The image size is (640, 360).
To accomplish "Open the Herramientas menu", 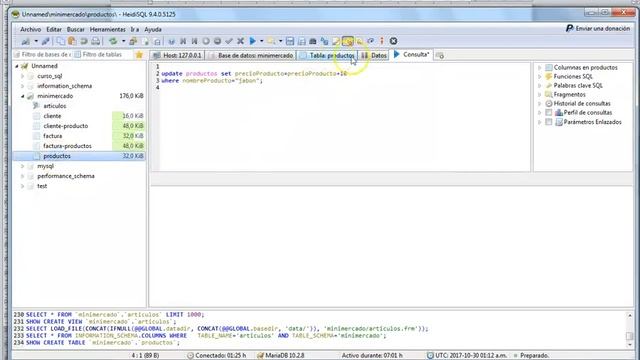I will click(108, 29).
